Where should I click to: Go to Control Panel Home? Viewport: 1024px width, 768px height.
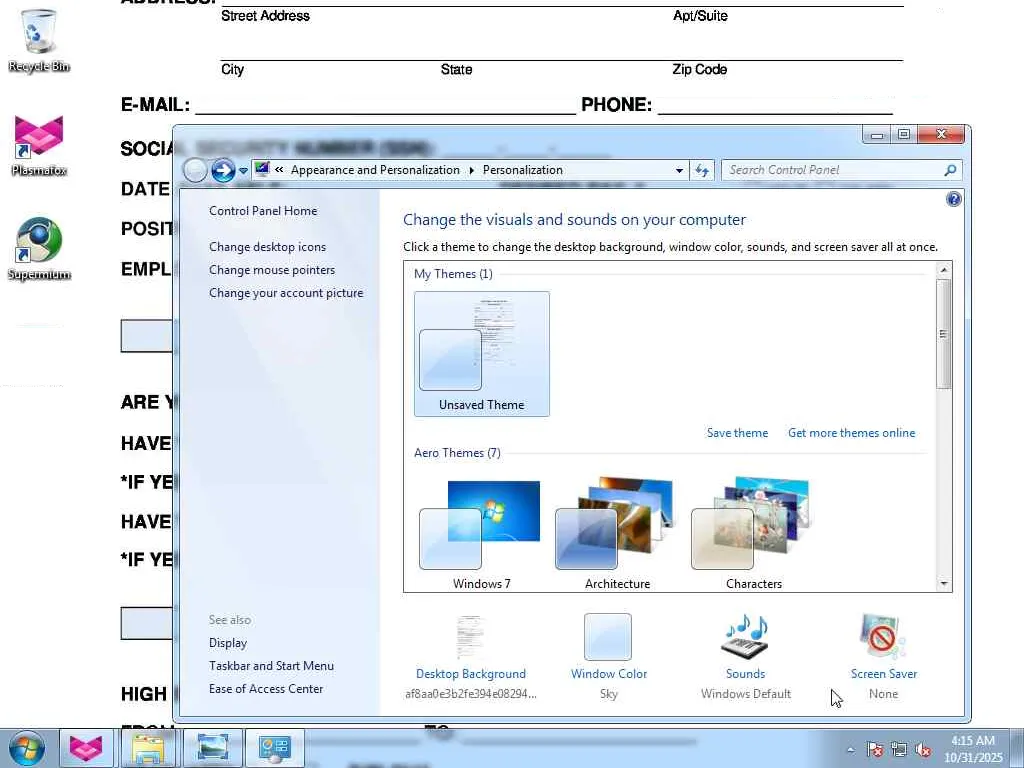click(263, 211)
